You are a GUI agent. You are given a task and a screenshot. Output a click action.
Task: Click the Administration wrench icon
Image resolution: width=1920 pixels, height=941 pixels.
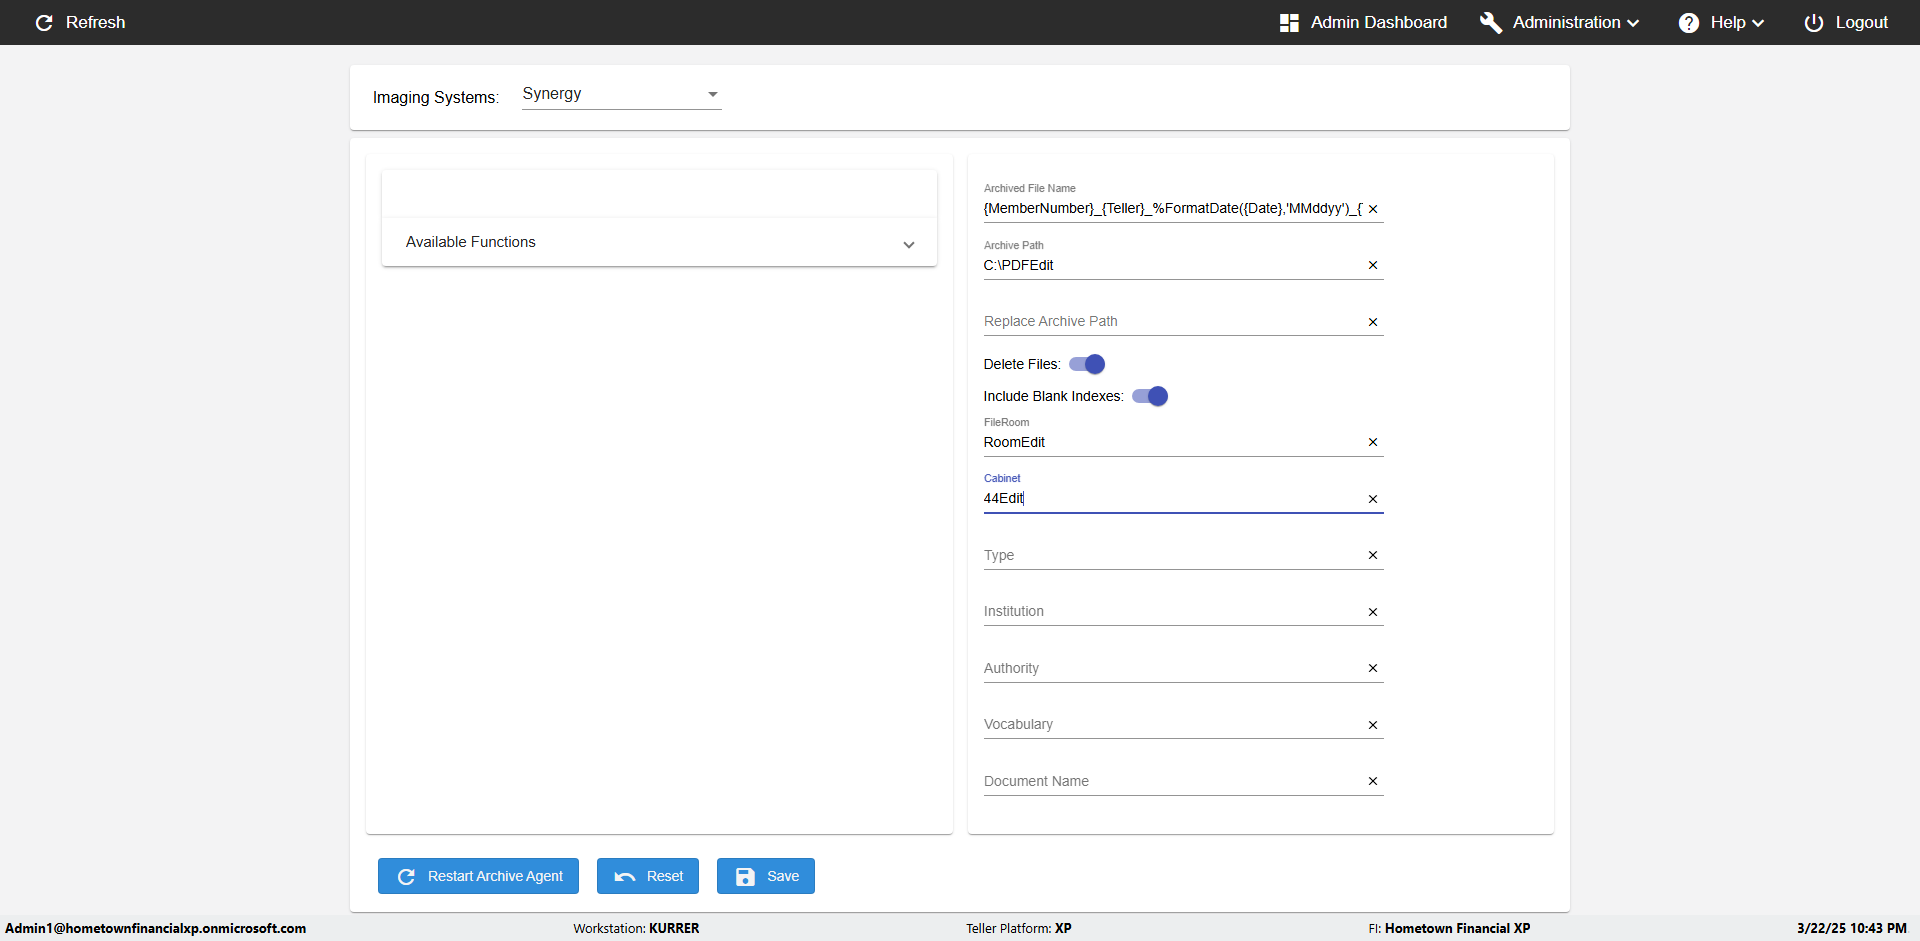point(1491,23)
